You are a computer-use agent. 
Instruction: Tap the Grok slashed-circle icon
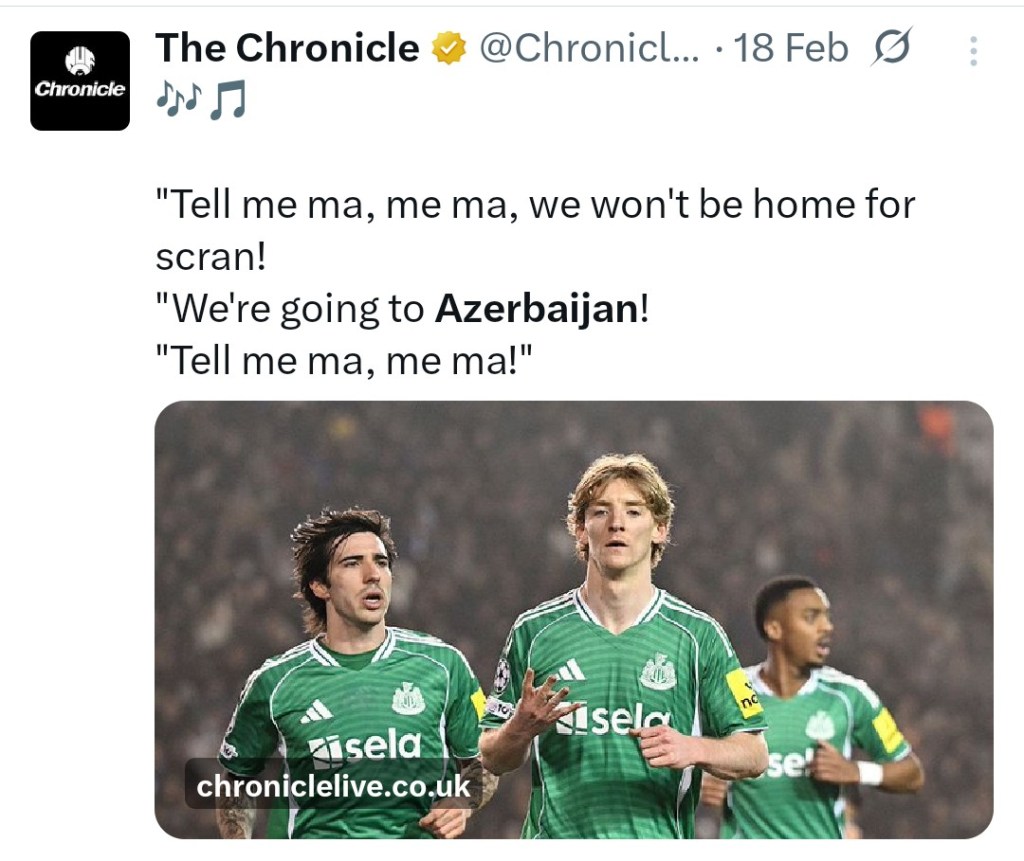tap(890, 48)
